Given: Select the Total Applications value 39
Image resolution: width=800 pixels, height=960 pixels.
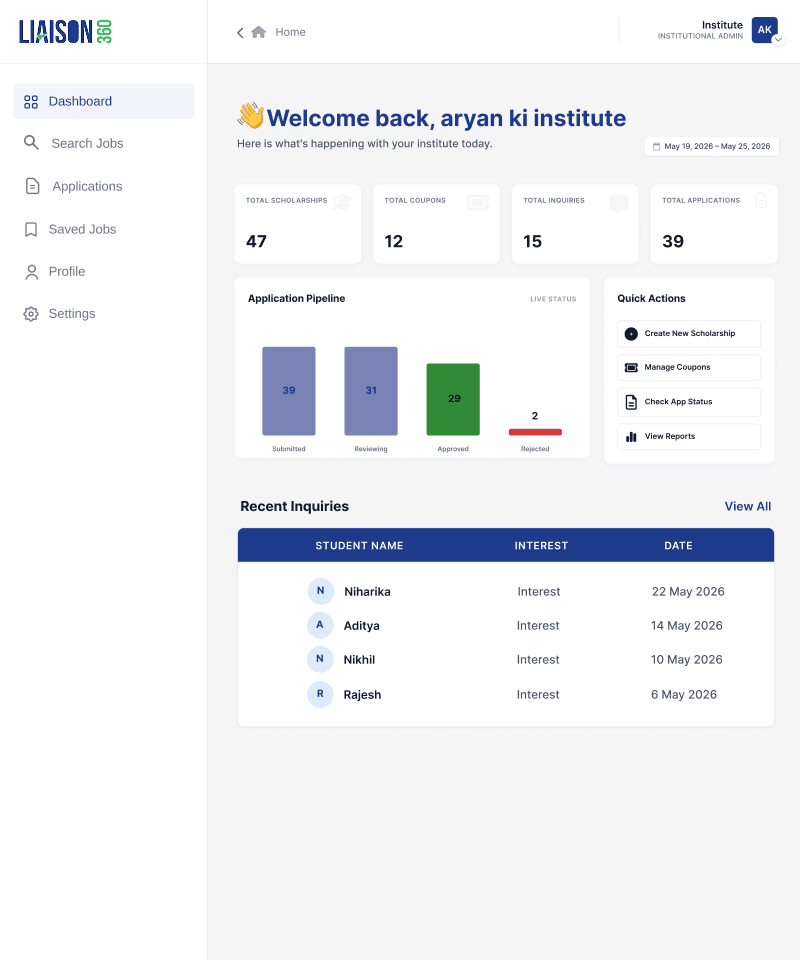Looking at the screenshot, I should 673,241.
